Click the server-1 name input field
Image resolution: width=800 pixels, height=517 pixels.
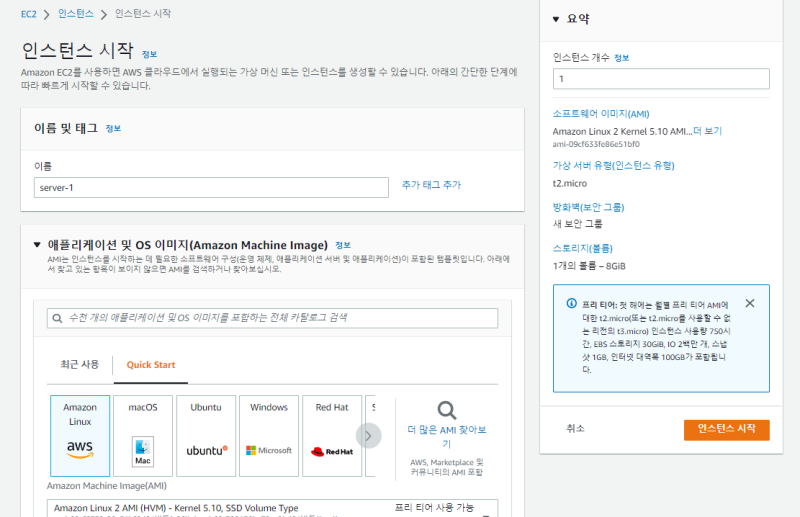pyautogui.click(x=211, y=187)
